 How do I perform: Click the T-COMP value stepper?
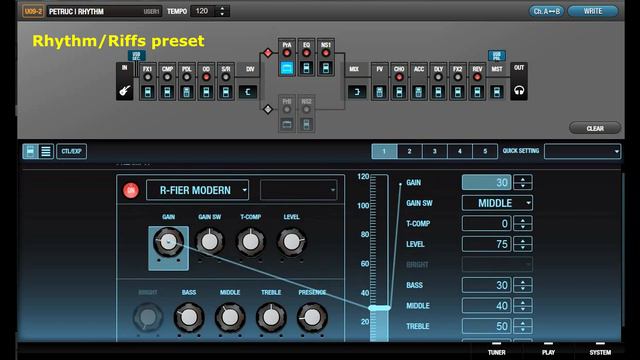523,223
